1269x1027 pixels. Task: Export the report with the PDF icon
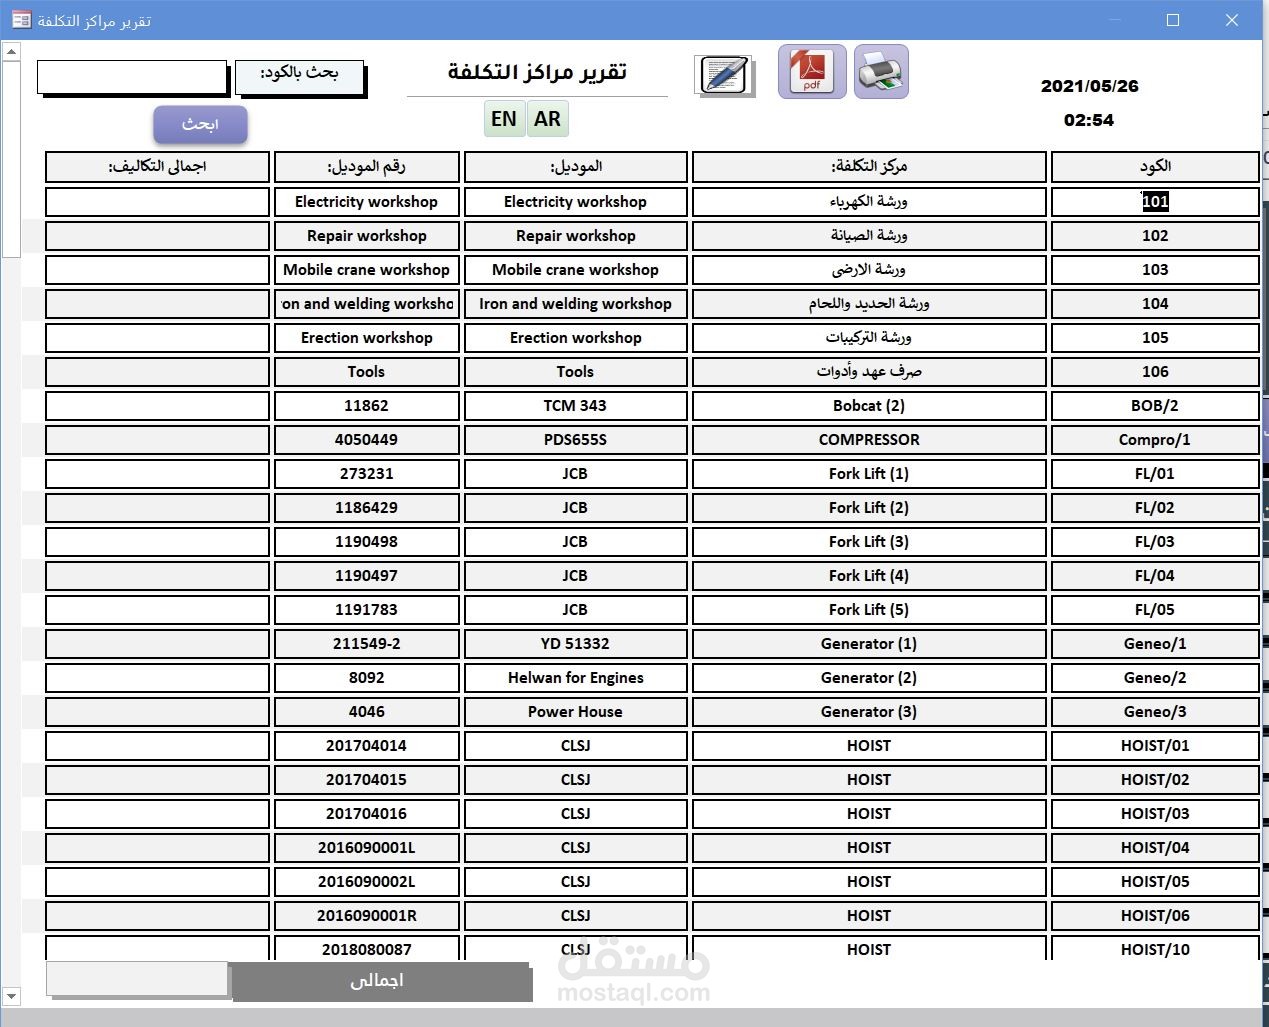tap(812, 72)
